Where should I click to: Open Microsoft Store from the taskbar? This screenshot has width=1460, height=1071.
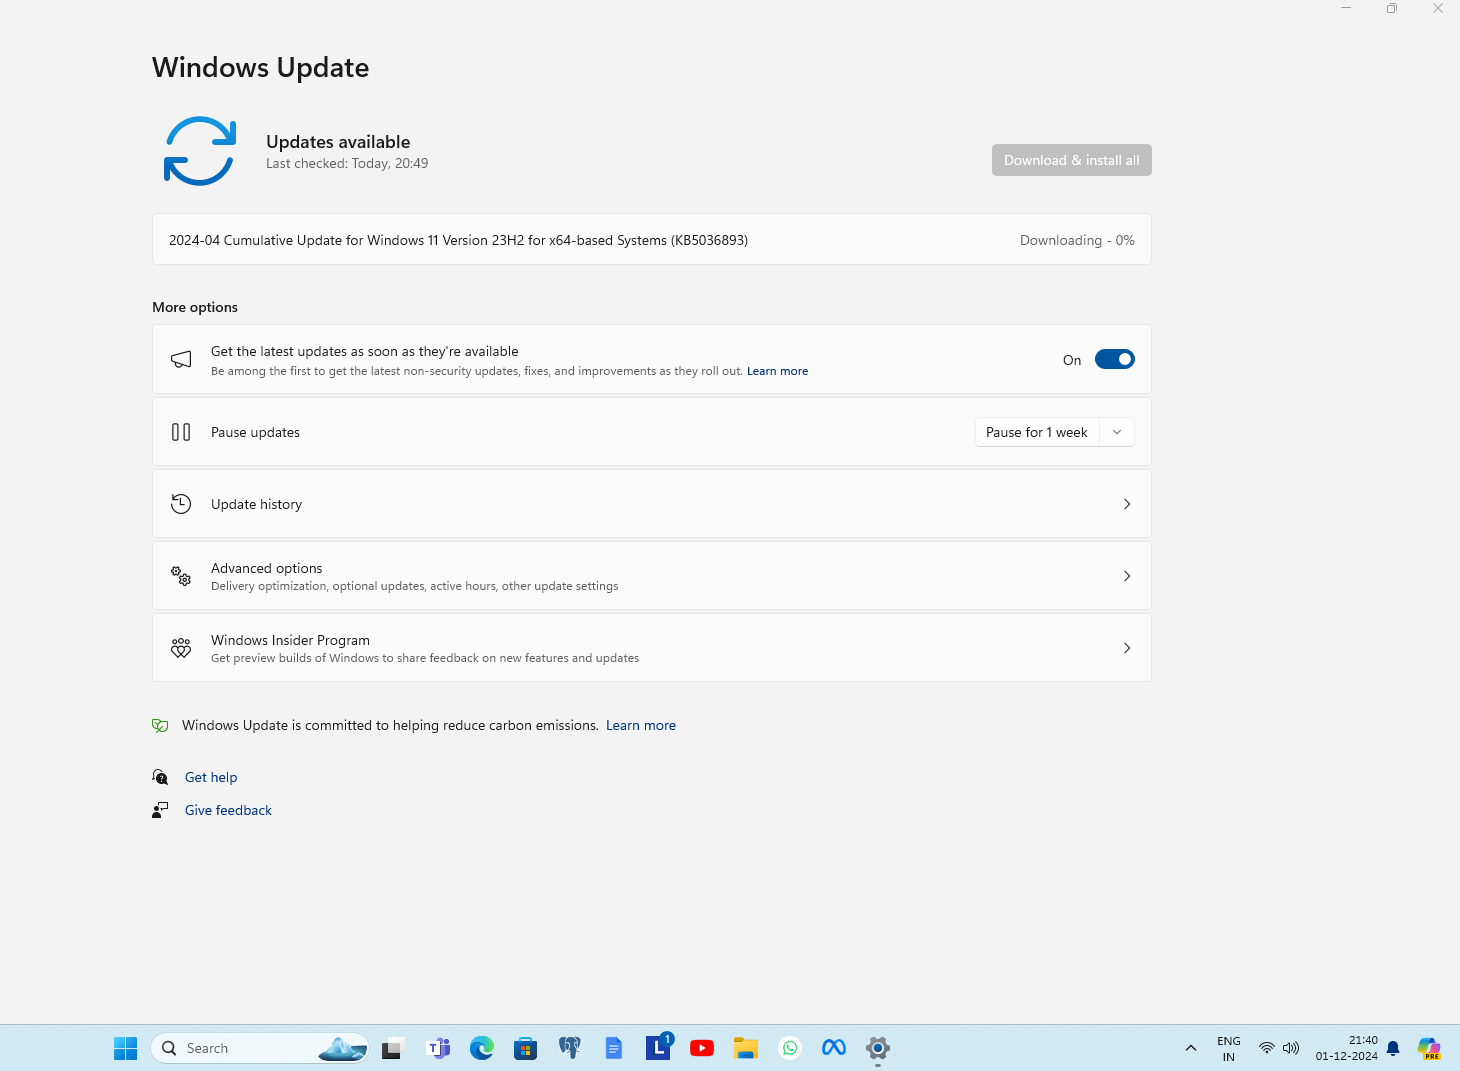(526, 1048)
